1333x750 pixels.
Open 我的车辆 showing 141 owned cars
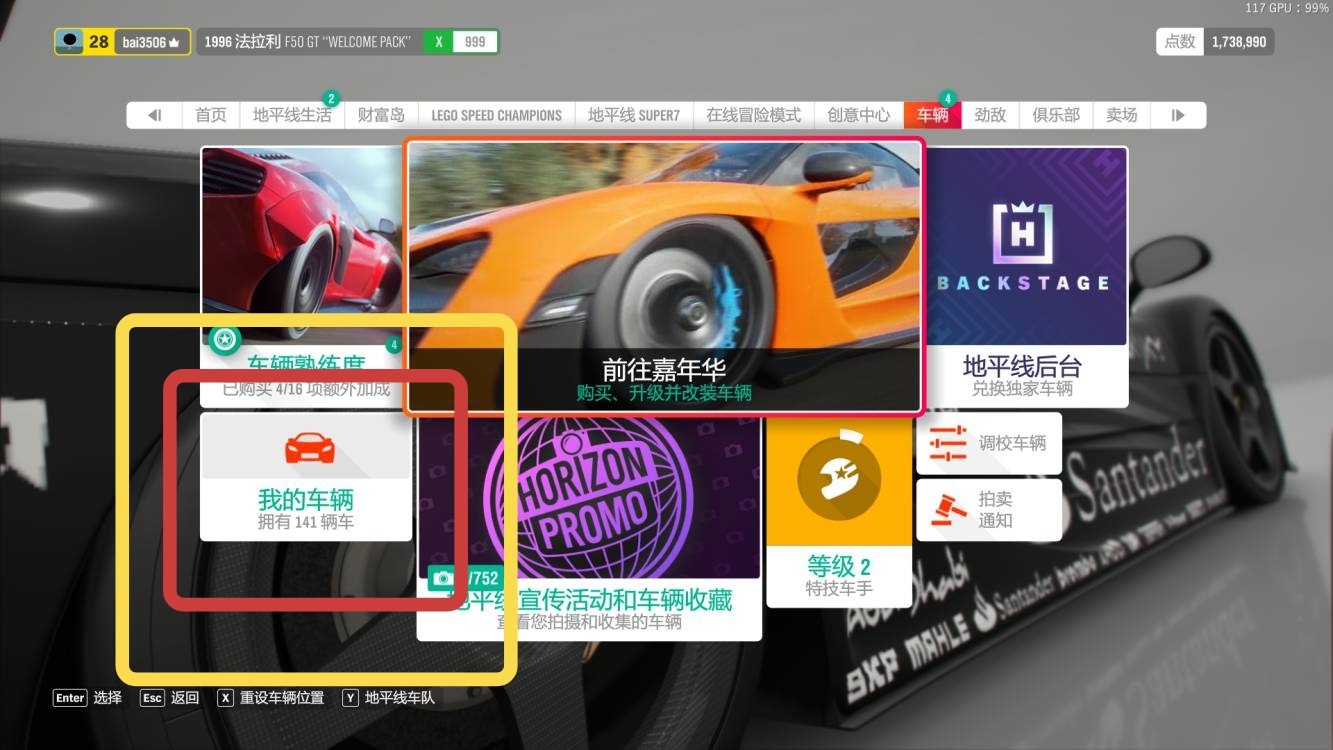(306, 477)
